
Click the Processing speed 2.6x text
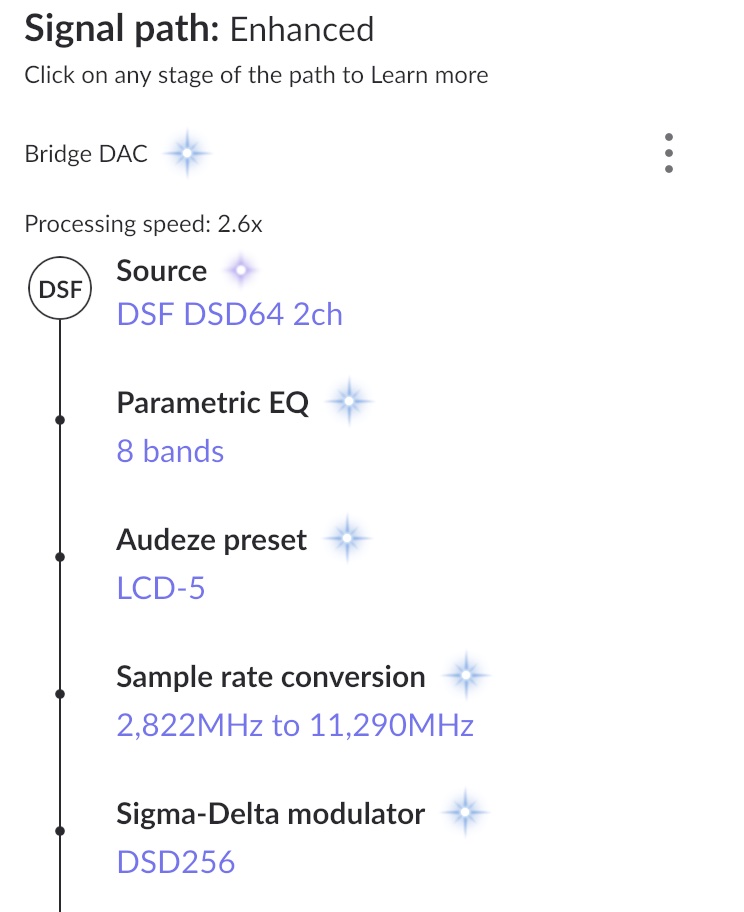143,225
